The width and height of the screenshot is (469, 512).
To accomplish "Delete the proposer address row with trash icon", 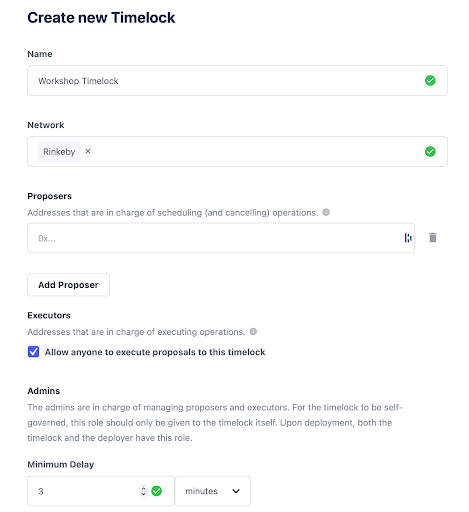I will (x=432, y=238).
